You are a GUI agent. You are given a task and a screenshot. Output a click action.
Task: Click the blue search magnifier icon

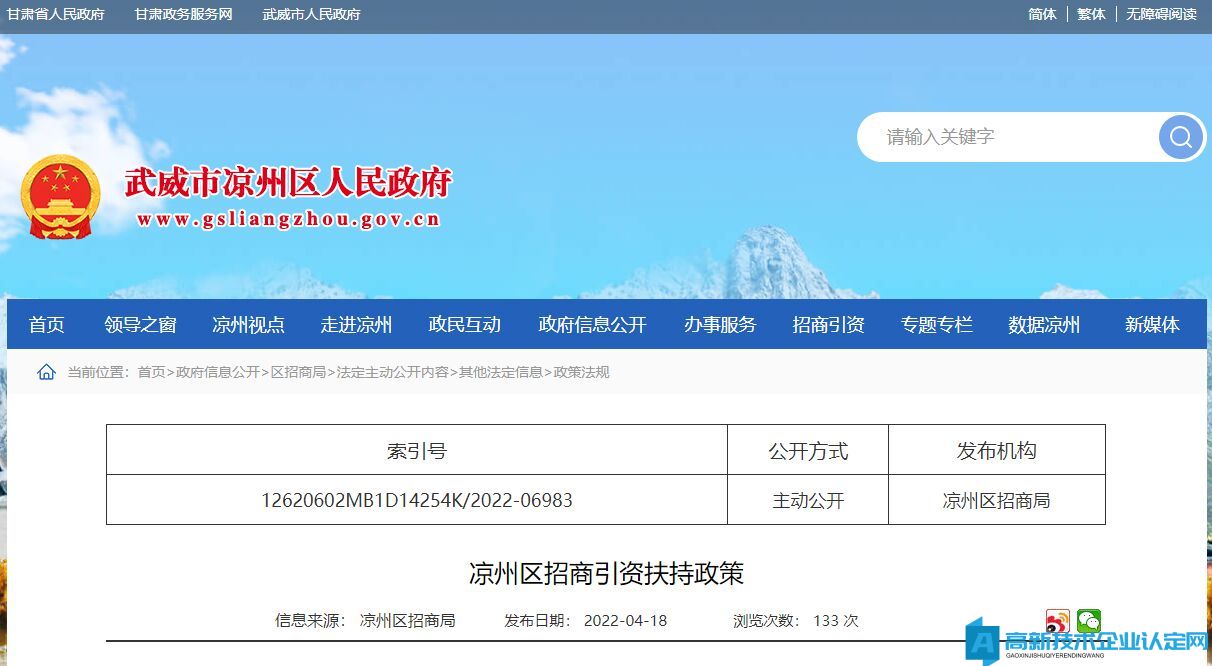tap(1181, 137)
